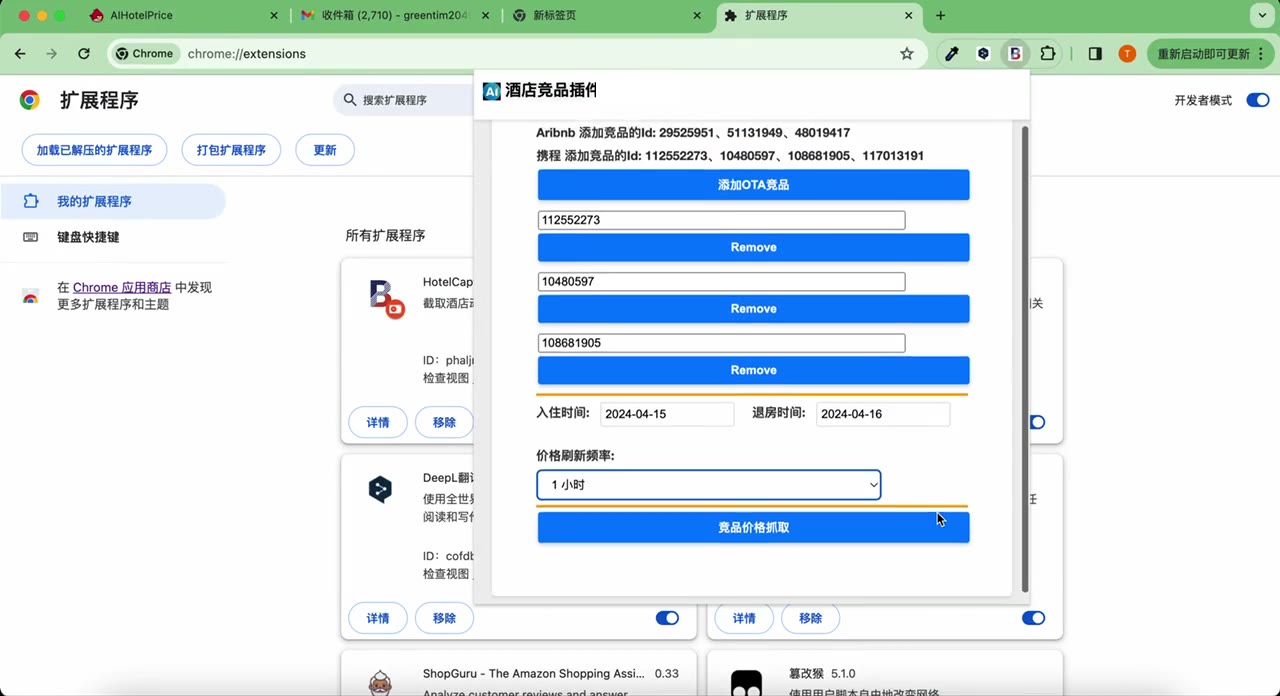Toggle 开发者模式 switch

(x=1258, y=100)
